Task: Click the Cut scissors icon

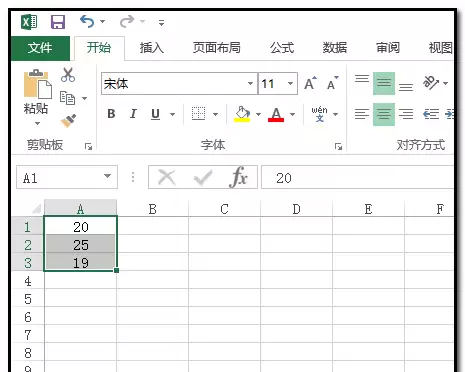Action: [68, 75]
